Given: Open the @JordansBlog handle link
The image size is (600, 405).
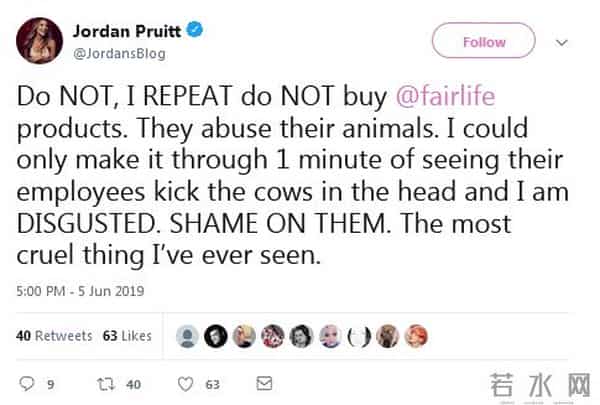Looking at the screenshot, I should (119, 54).
